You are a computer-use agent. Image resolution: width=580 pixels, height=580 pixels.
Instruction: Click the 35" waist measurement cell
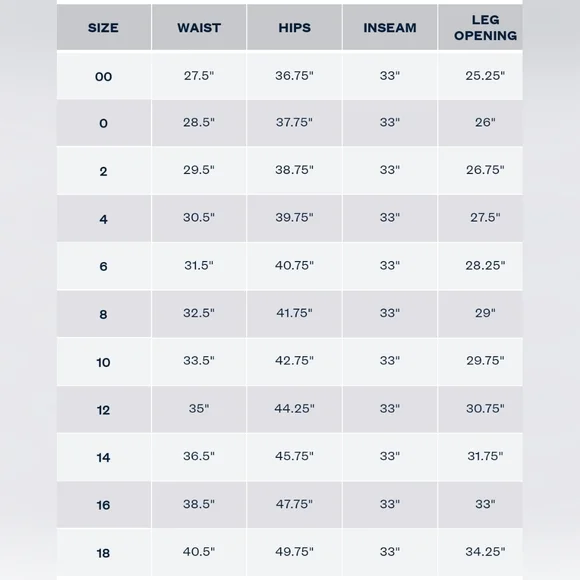click(199, 408)
